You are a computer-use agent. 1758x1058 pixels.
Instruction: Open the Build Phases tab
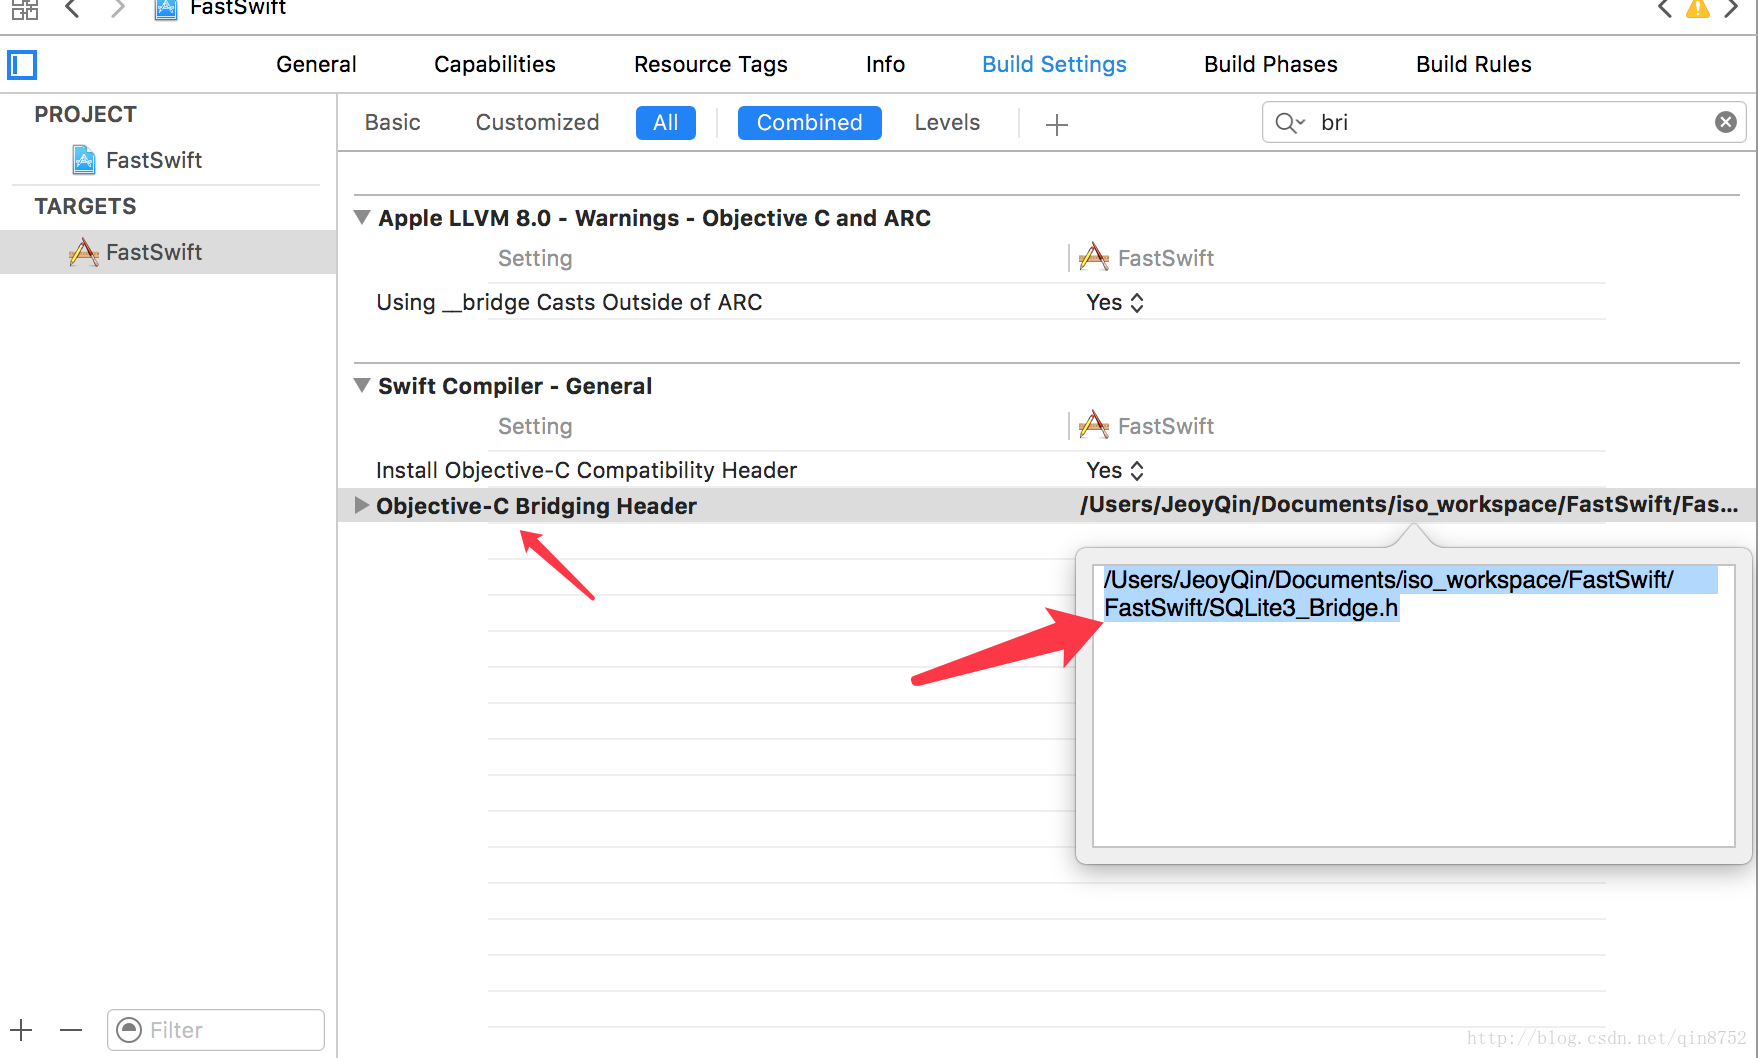point(1271,64)
